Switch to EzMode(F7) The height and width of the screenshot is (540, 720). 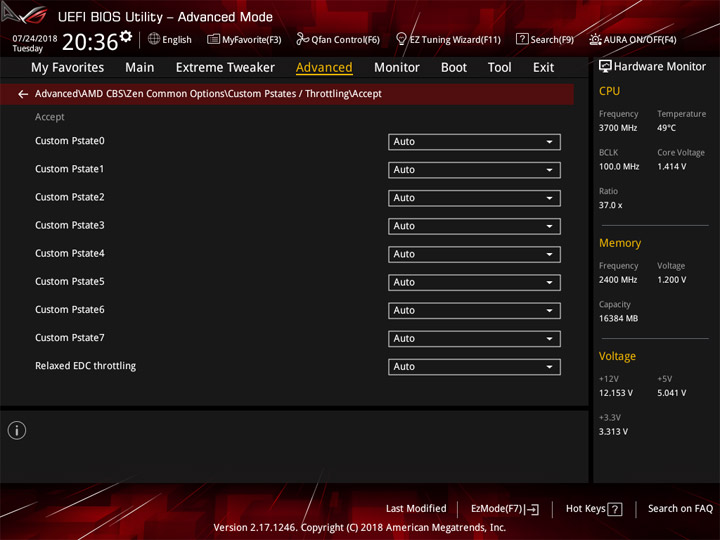point(505,509)
